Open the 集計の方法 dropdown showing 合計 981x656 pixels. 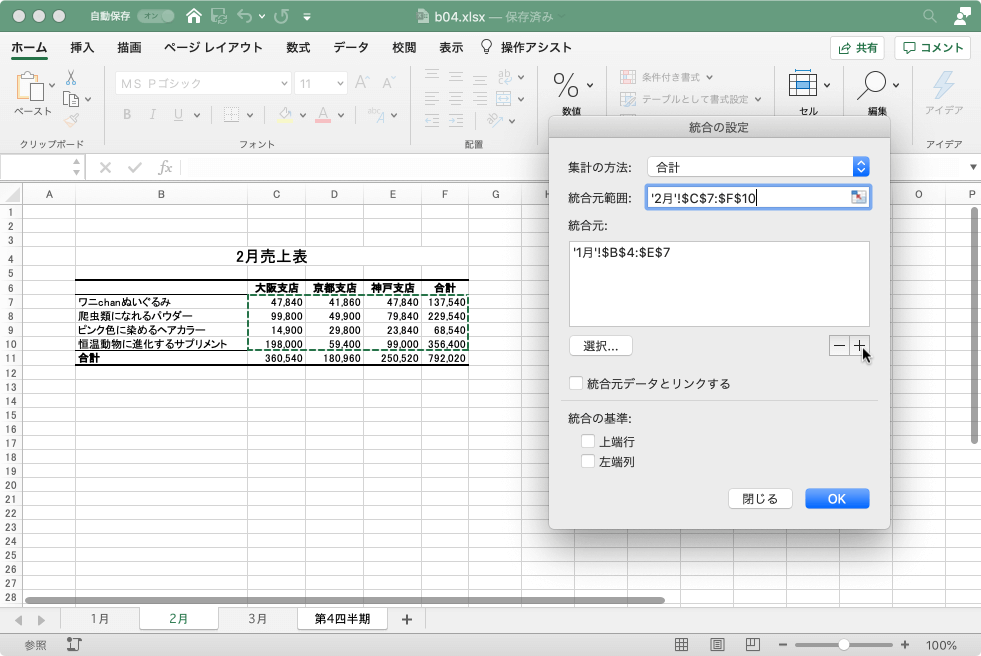pyautogui.click(x=758, y=167)
